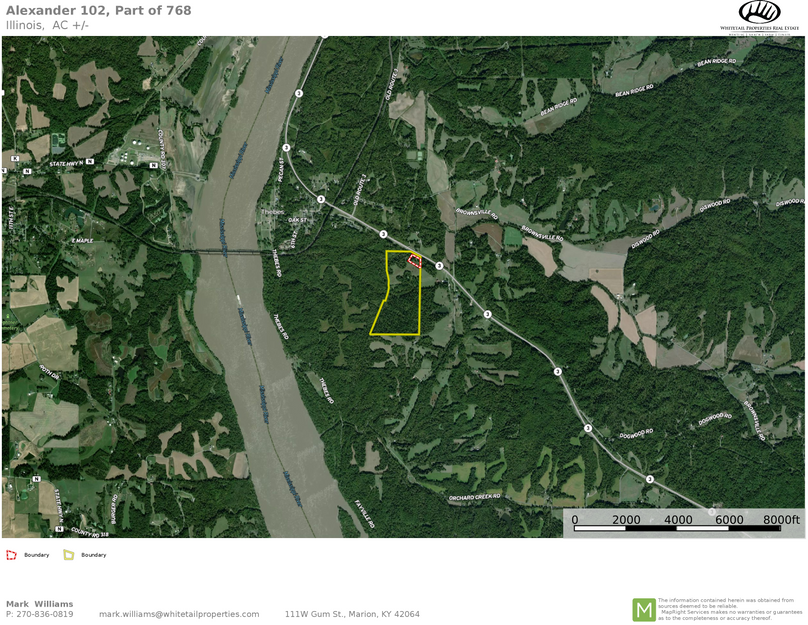Select the yellow Boundary legend icon

pos(69,555)
